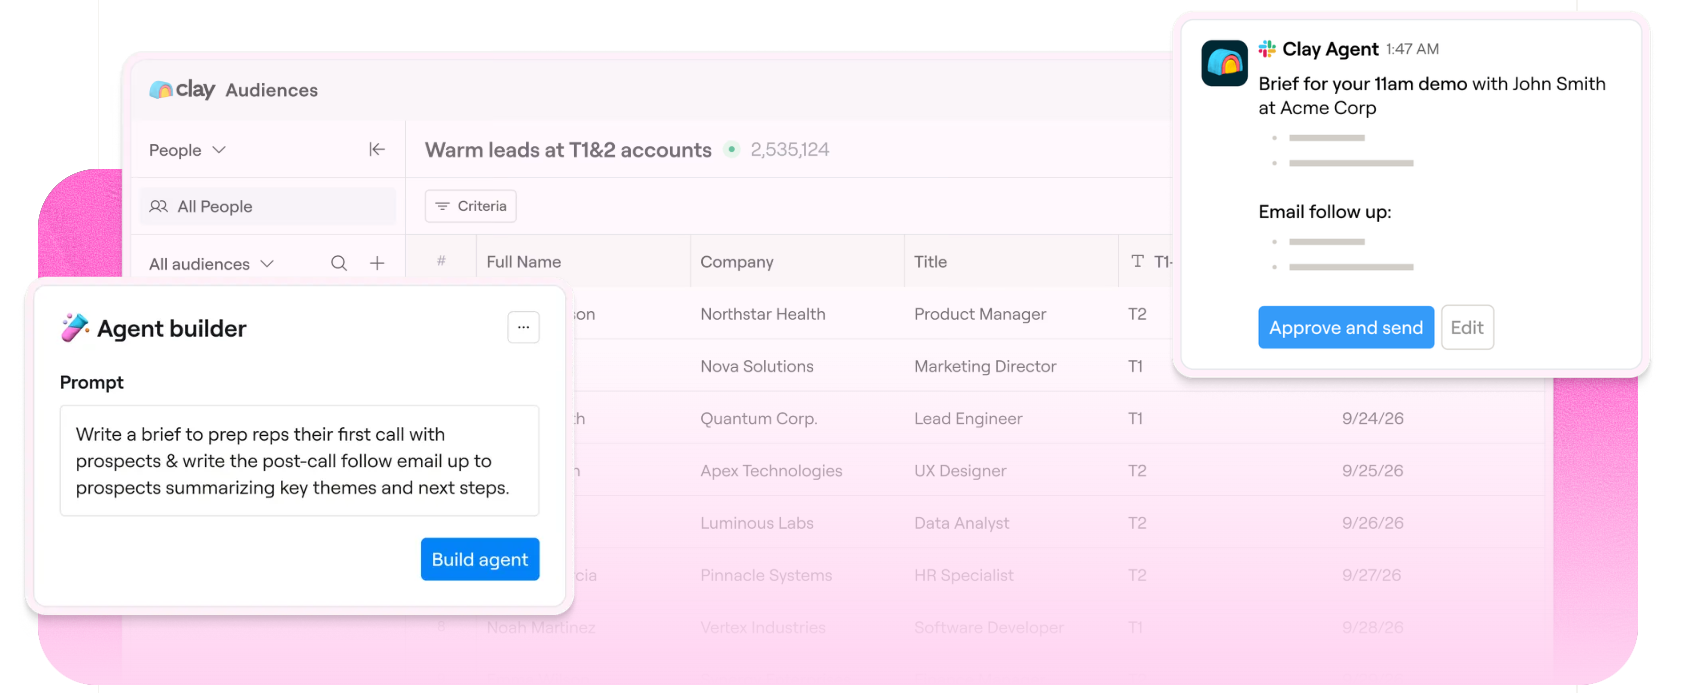Open Agent builder three-dot options menu
The height and width of the screenshot is (693, 1683).
point(523,327)
